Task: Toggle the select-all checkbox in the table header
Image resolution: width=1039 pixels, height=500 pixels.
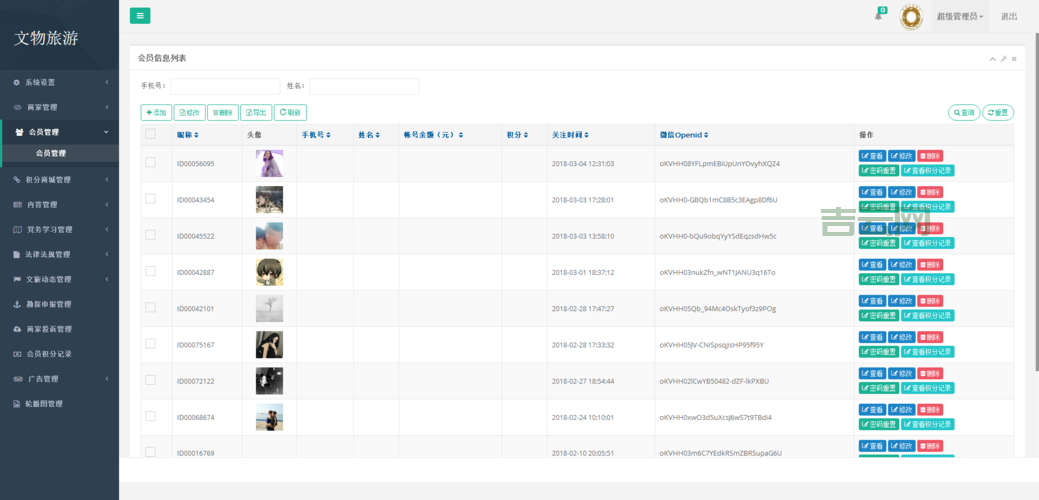Action: pyautogui.click(x=150, y=134)
